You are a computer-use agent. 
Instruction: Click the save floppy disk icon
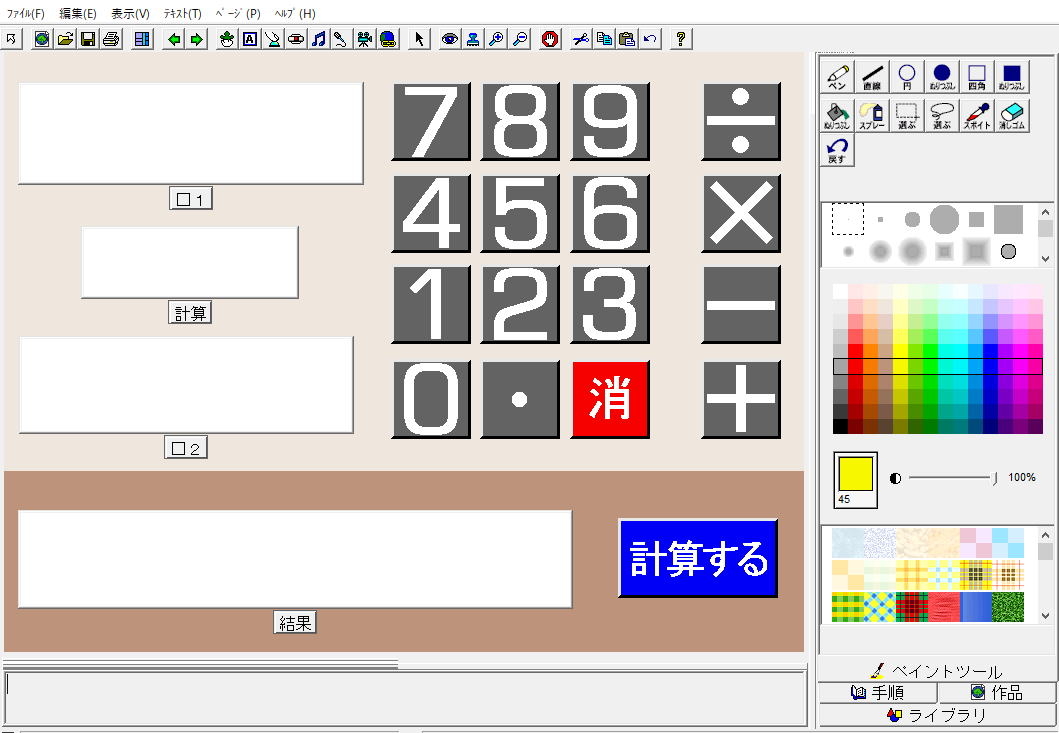pyautogui.click(x=88, y=39)
